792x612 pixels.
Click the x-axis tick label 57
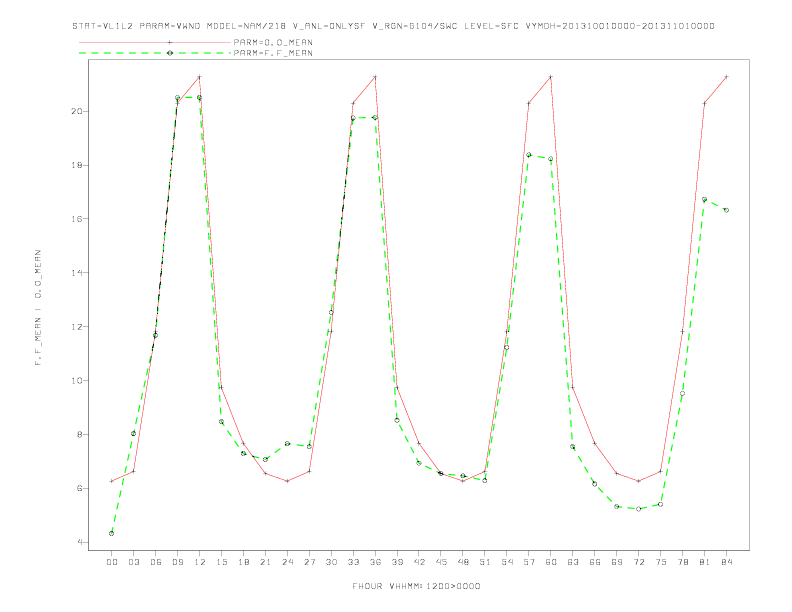tap(529, 562)
